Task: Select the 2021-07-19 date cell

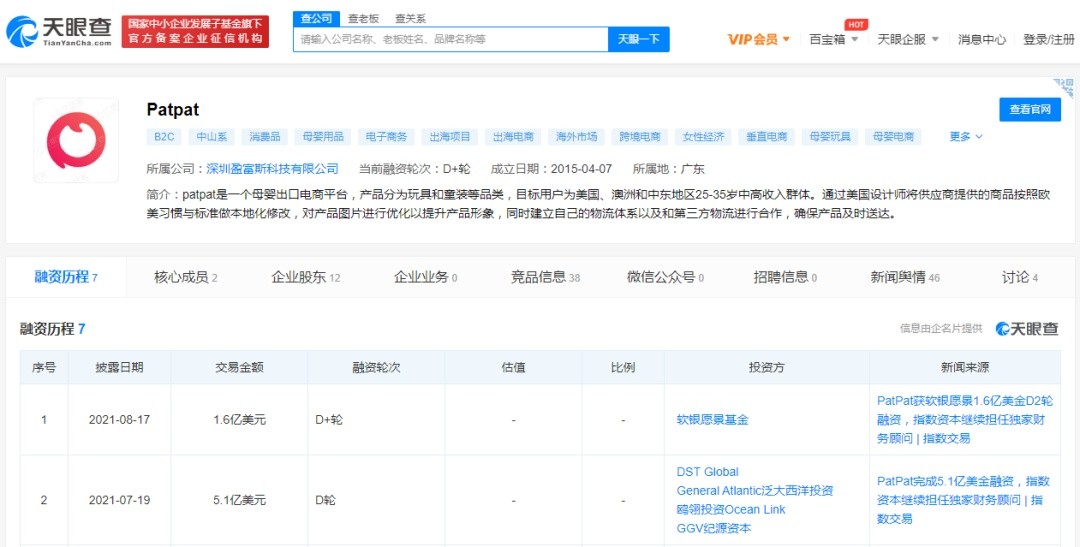Action: pos(119,500)
